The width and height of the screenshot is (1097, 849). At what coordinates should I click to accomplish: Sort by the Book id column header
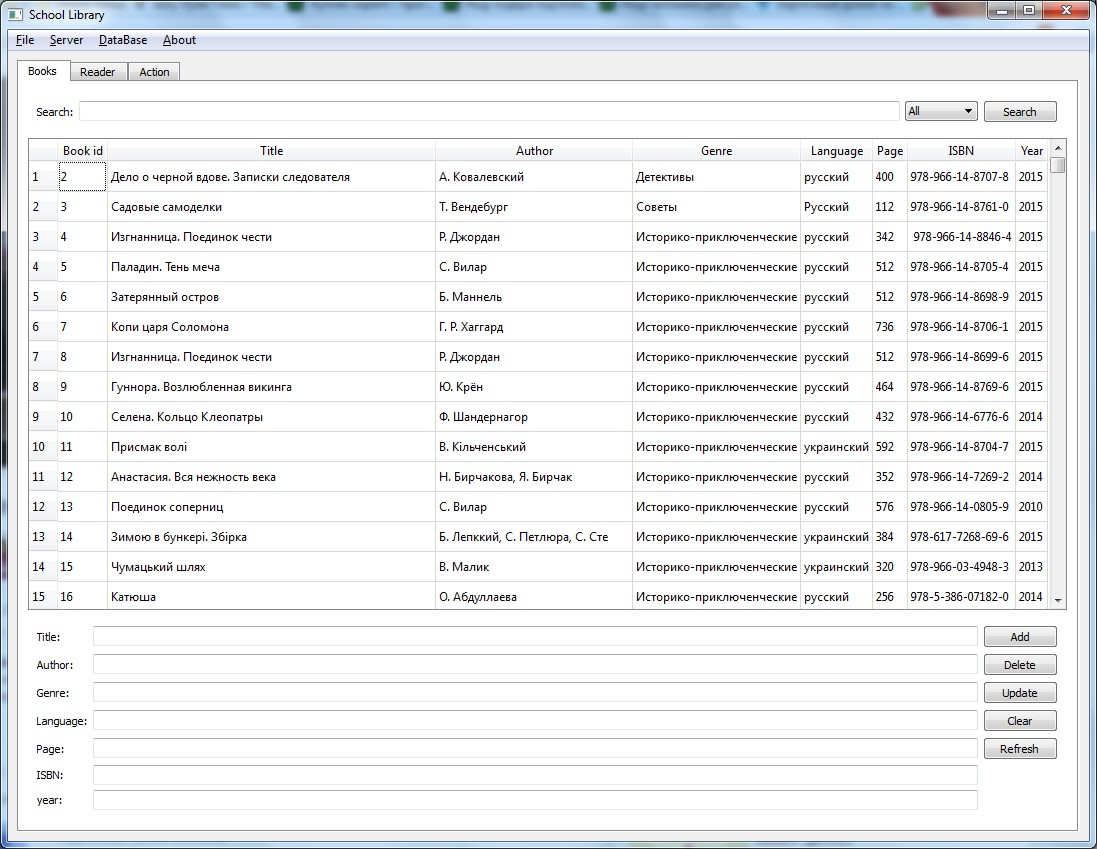coord(83,150)
